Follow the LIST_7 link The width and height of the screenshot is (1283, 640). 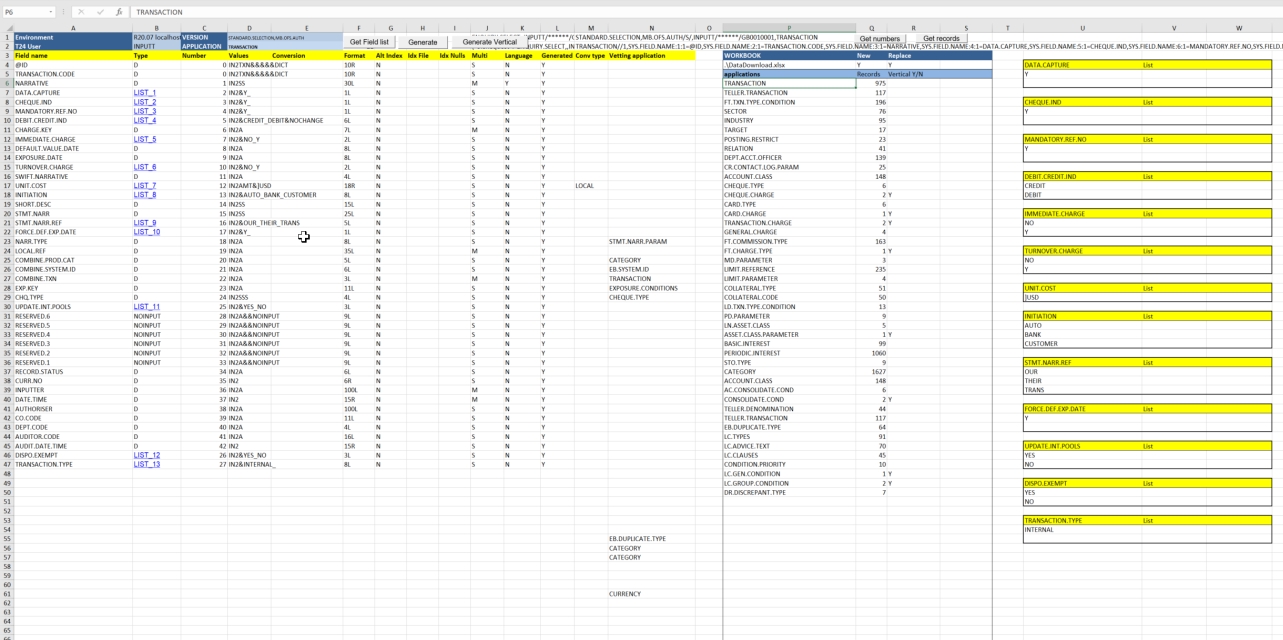point(145,186)
